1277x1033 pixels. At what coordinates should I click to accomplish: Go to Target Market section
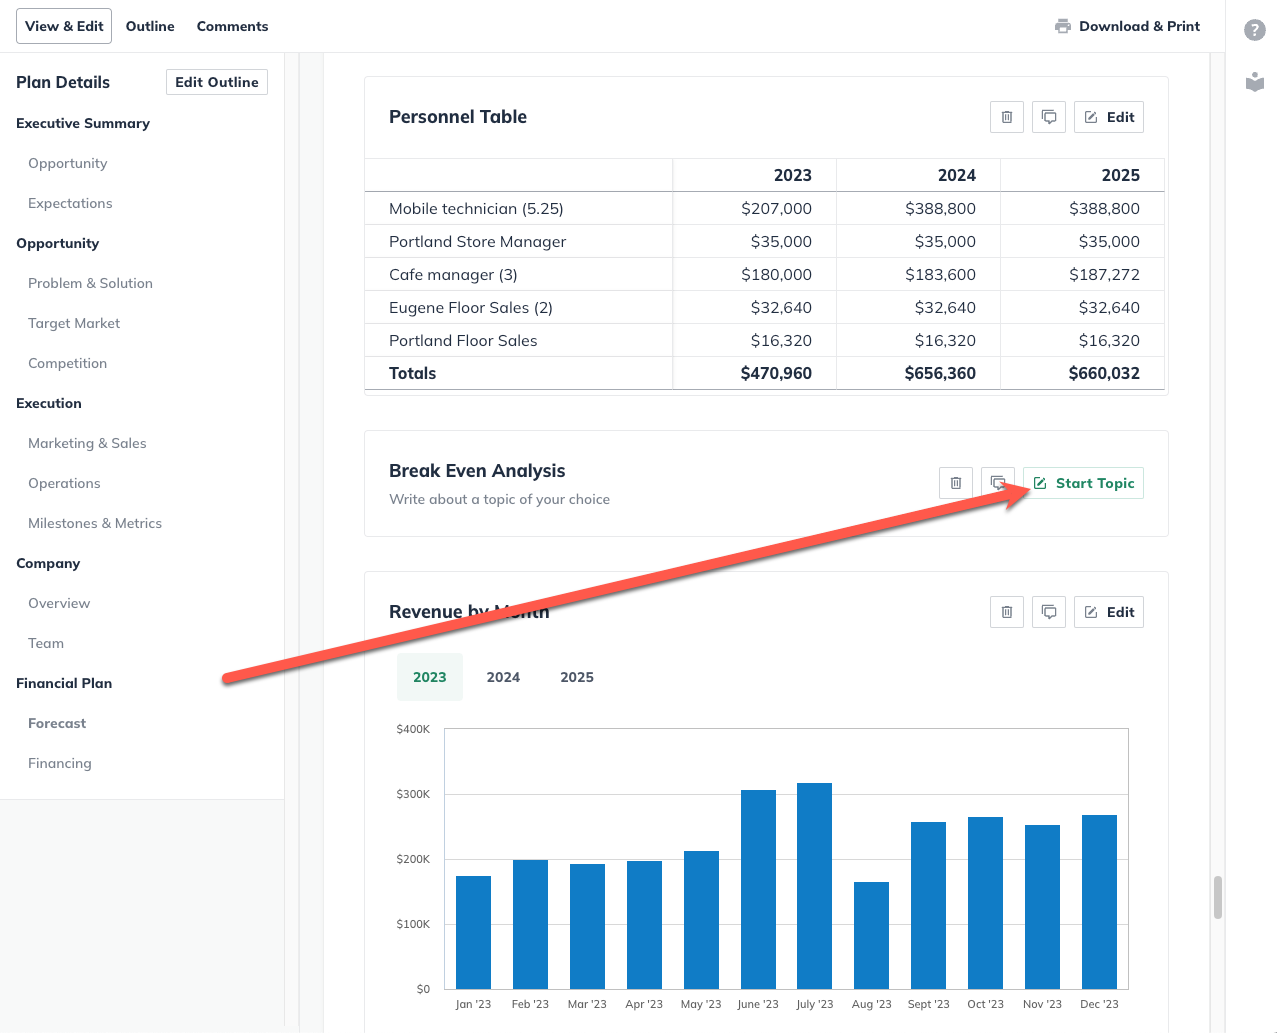click(74, 323)
